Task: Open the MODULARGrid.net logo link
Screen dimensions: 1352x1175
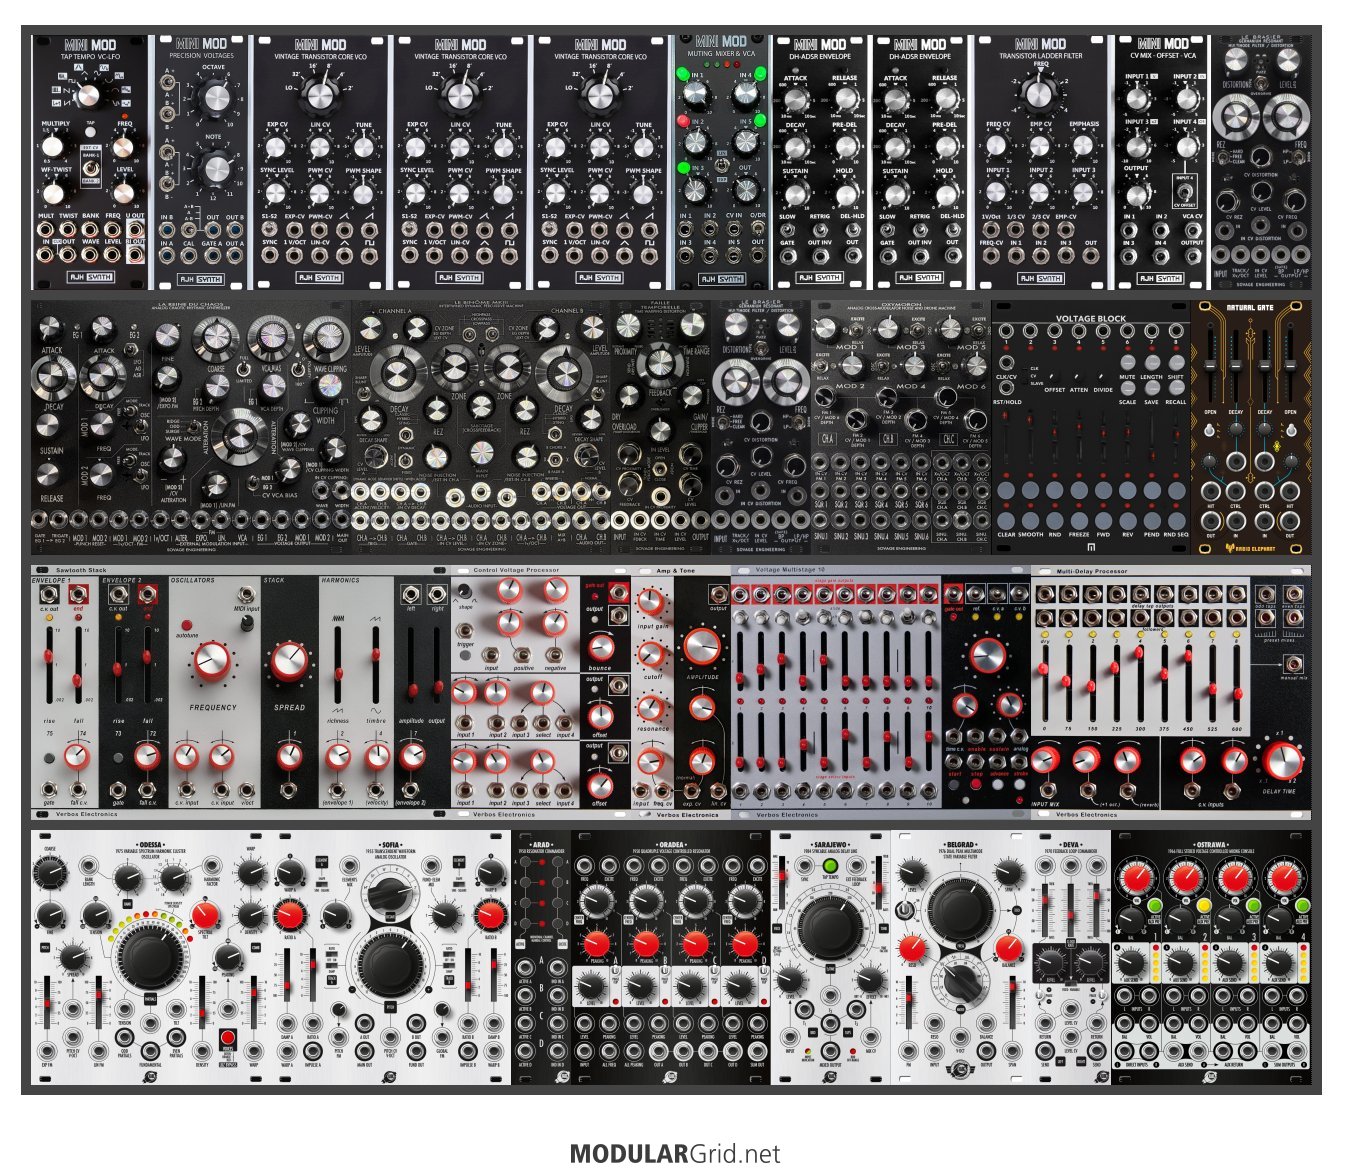Action: coord(675,1154)
